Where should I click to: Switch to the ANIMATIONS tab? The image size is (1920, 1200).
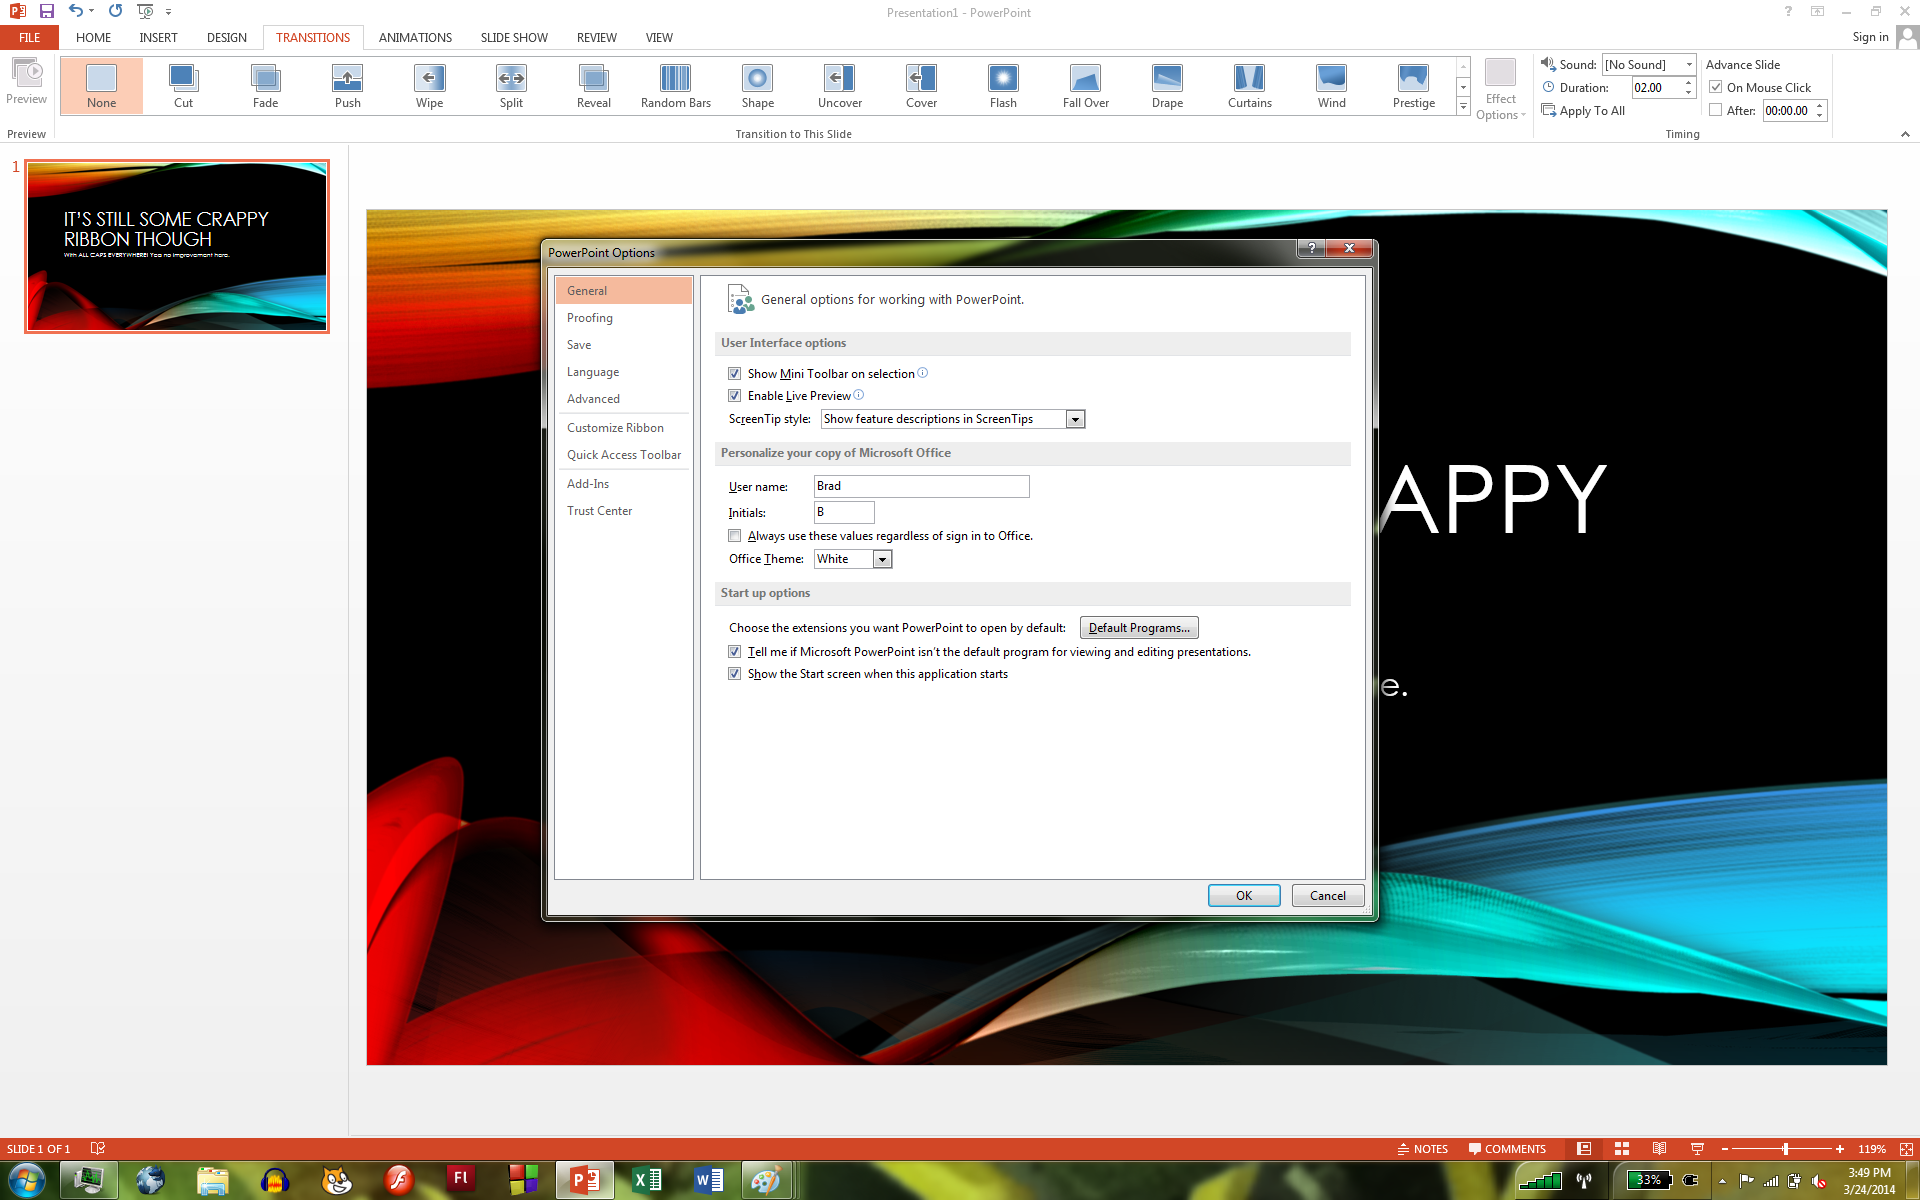pos(415,38)
